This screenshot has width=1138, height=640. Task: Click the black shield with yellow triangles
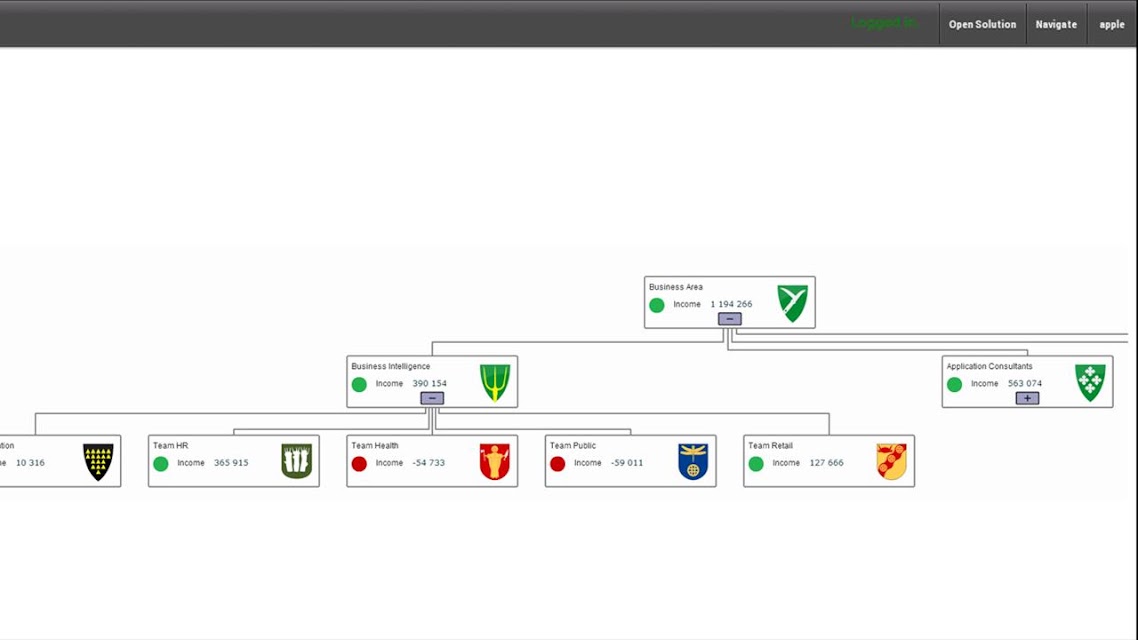pyautogui.click(x=98, y=461)
